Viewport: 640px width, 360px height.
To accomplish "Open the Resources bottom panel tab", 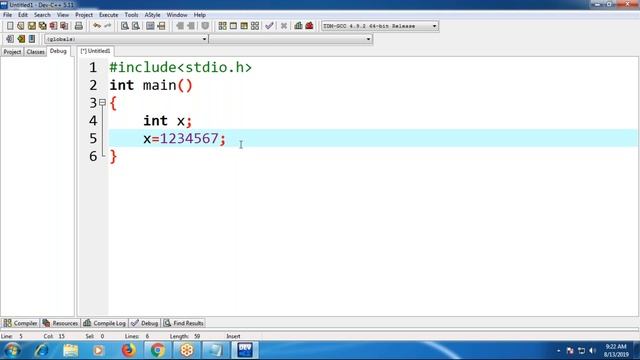I will [60, 323].
